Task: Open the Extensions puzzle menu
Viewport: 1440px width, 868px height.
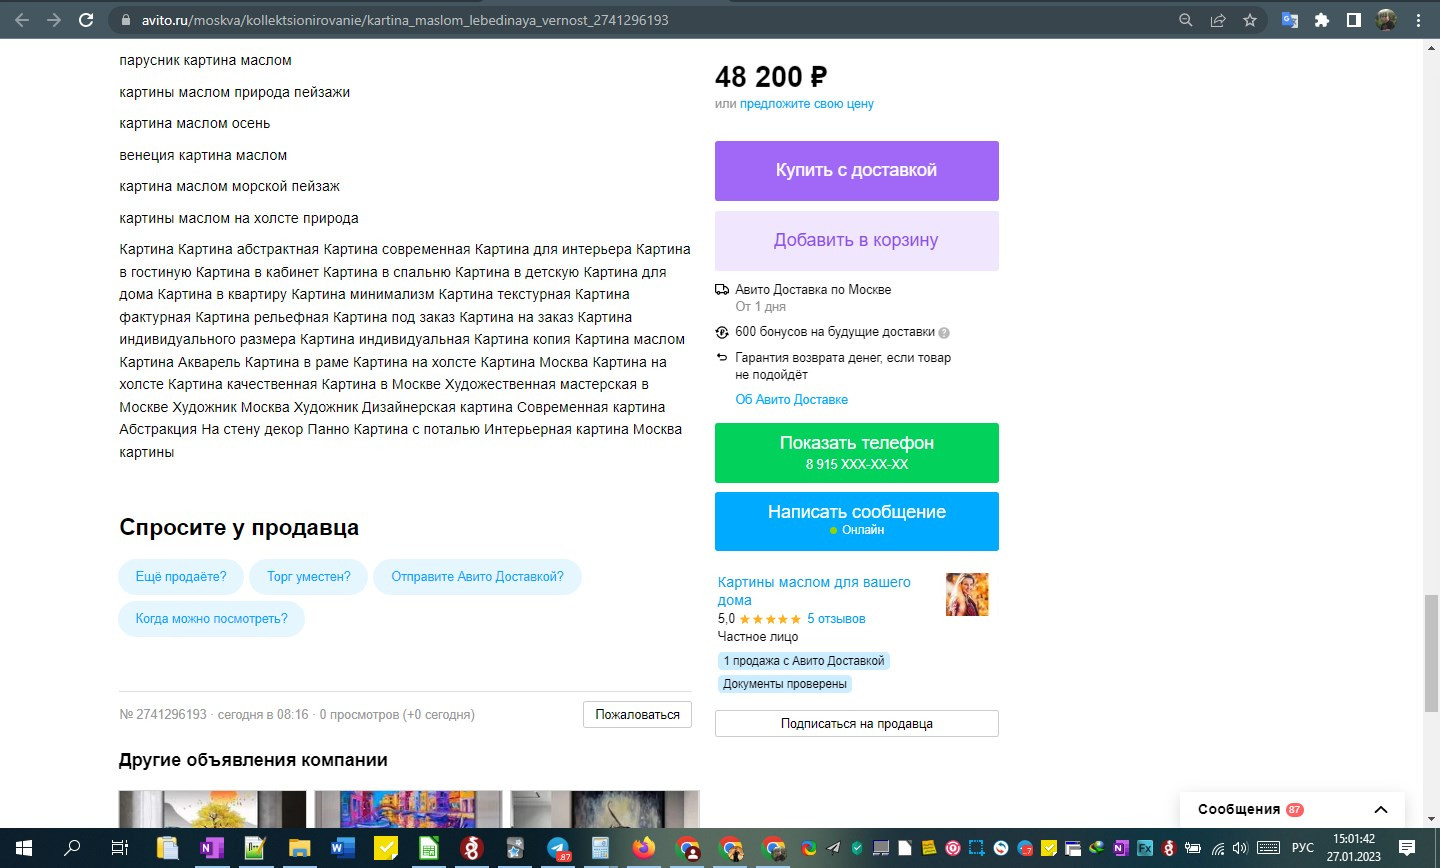Action: (1322, 20)
